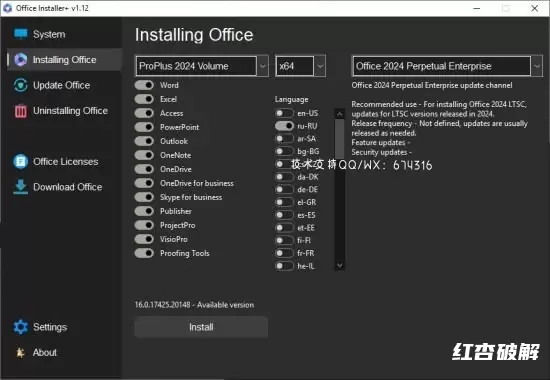Go to Installing Office page
The image size is (550, 380).
(65, 60)
